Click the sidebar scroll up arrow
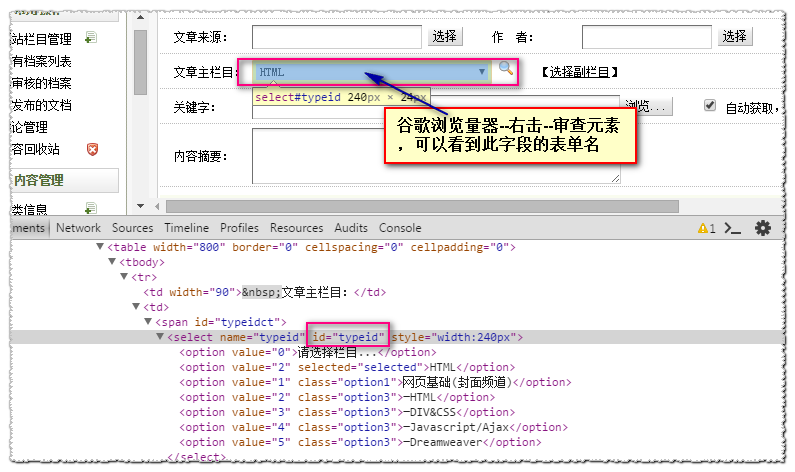This screenshot has width=795, height=472. click(x=140, y=17)
